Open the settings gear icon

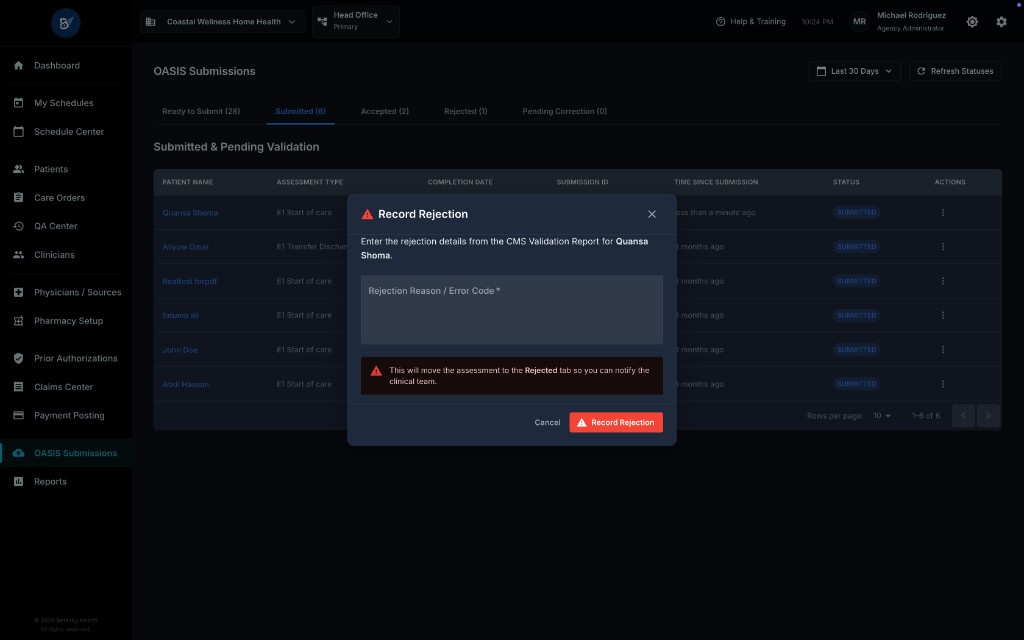coord(1001,22)
